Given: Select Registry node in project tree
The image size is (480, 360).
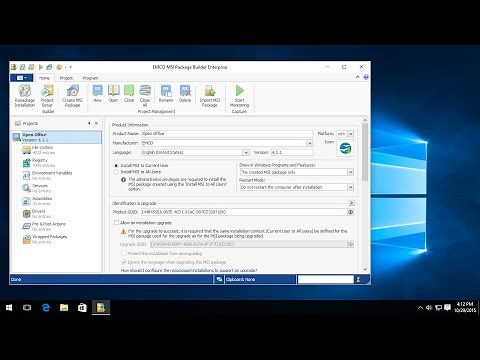Looking at the screenshot, I should coord(39,163).
